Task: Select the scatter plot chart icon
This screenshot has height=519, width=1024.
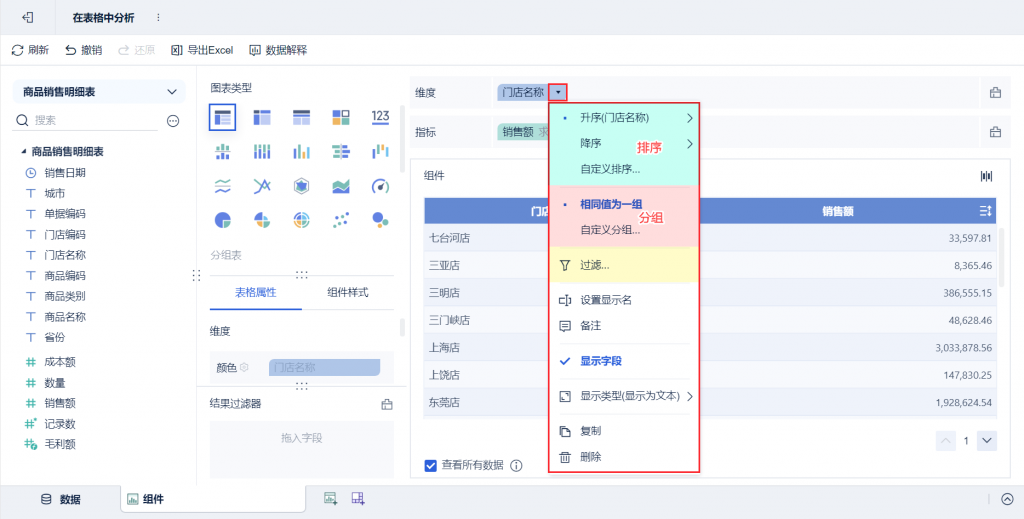Action: tap(341, 220)
